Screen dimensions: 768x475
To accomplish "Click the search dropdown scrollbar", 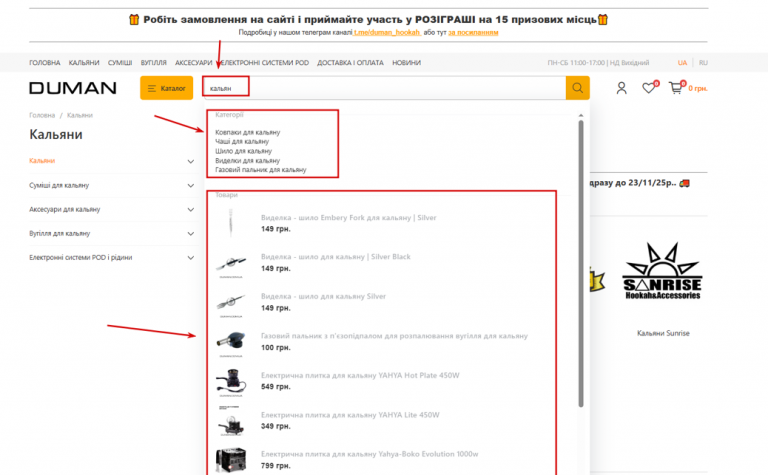I will pos(581,263).
